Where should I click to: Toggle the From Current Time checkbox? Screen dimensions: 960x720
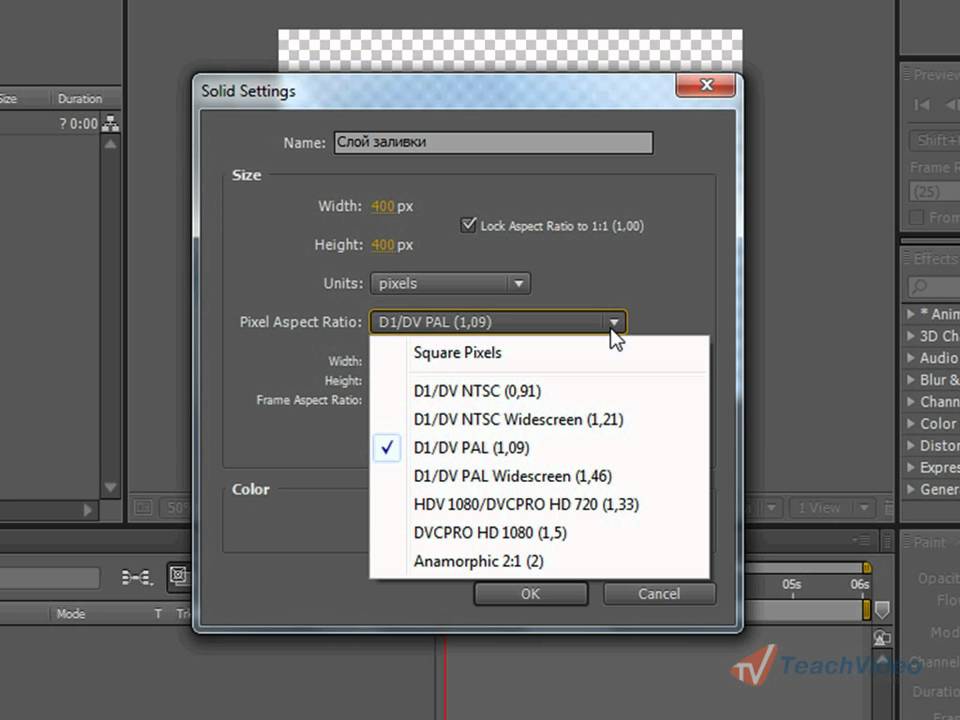(x=917, y=217)
